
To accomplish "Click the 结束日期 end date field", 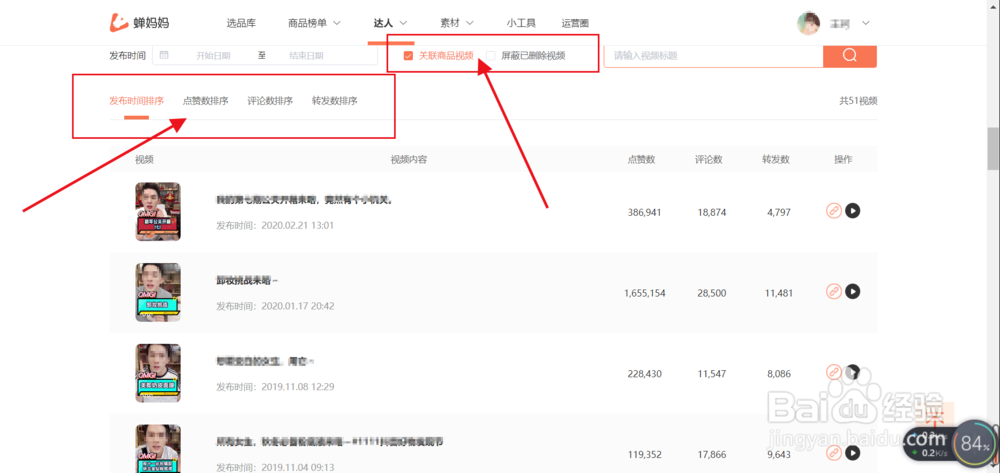I will (x=306, y=56).
